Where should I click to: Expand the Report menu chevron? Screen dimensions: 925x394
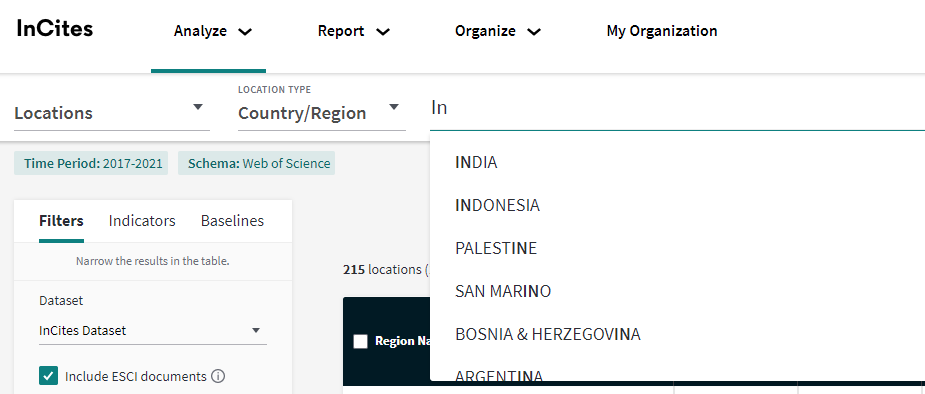tap(383, 32)
